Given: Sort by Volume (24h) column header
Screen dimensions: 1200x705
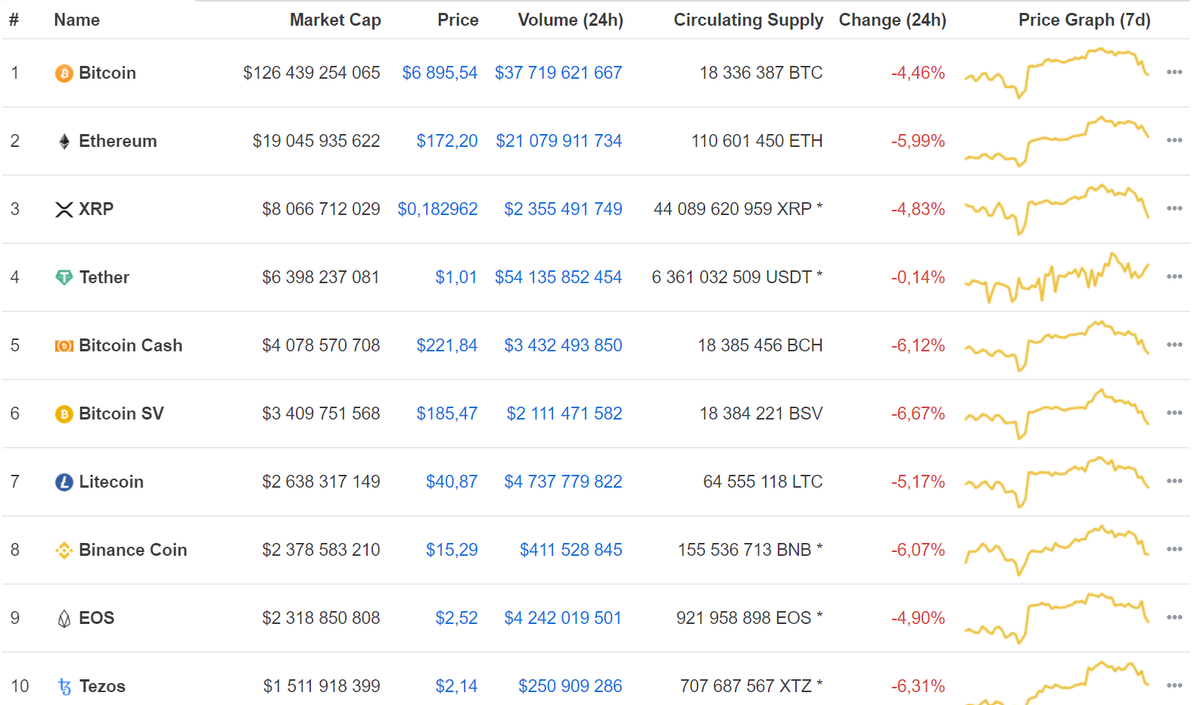Looking at the screenshot, I should pyautogui.click(x=570, y=20).
